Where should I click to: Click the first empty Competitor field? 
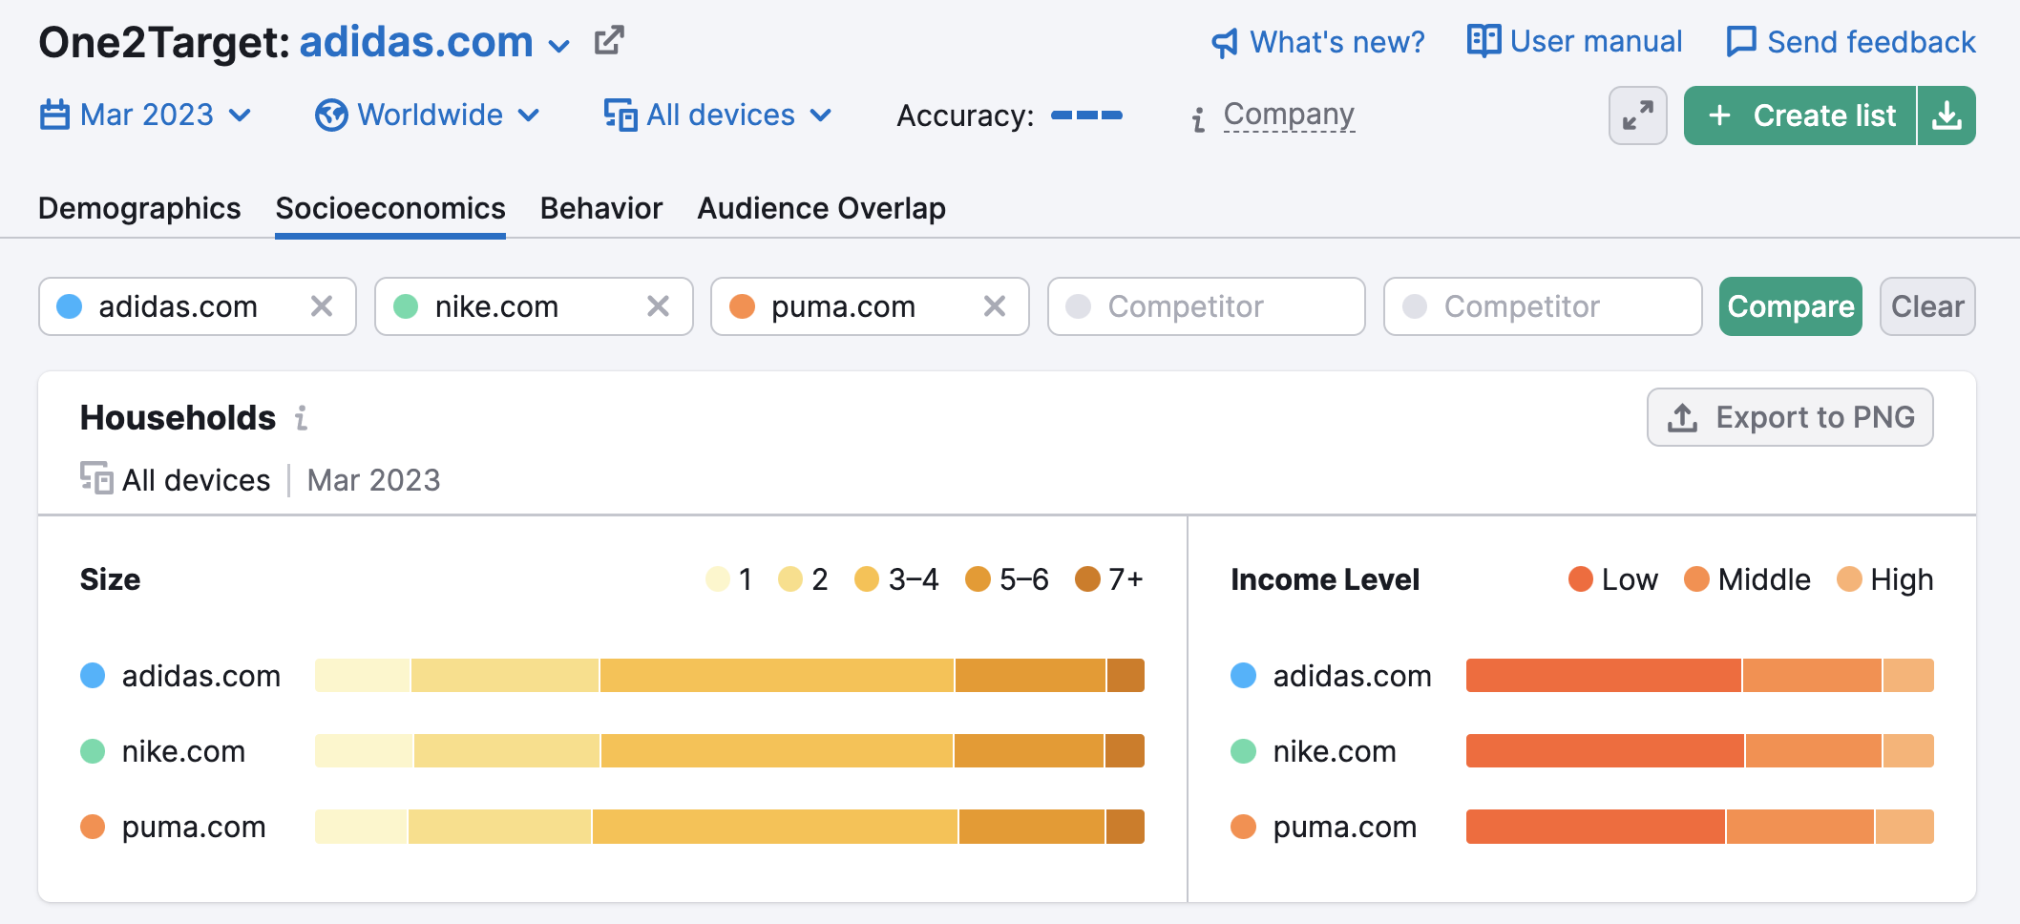click(x=1206, y=306)
